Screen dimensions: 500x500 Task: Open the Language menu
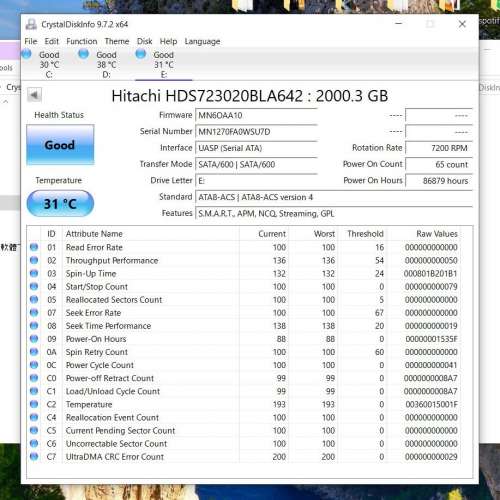[202, 41]
